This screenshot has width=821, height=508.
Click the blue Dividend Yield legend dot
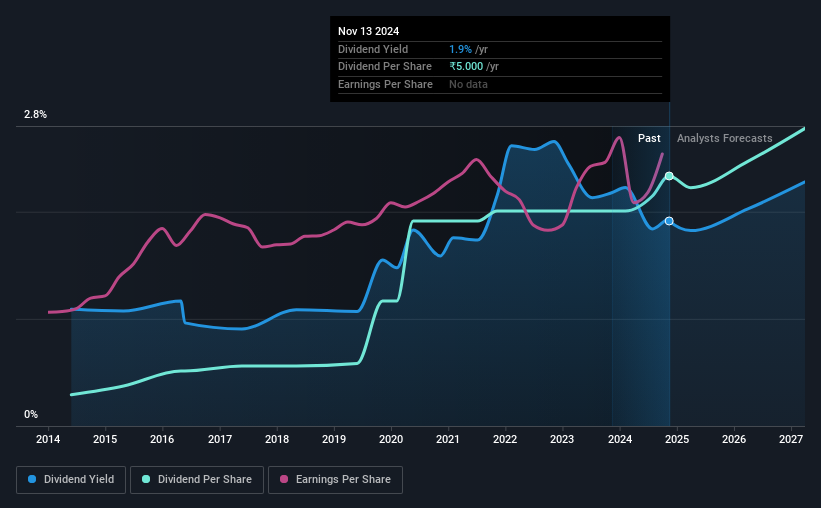(32, 479)
